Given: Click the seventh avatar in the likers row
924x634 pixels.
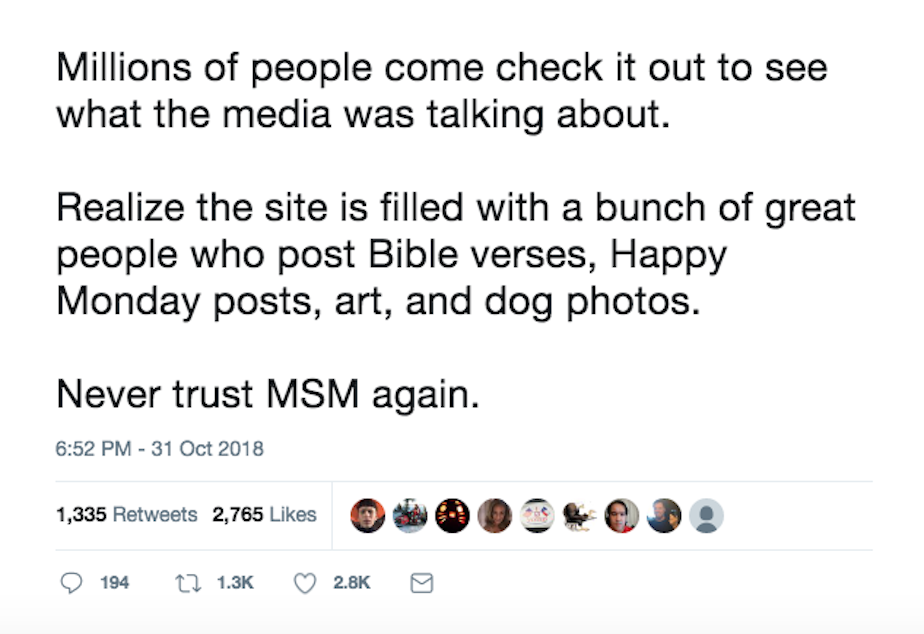Looking at the screenshot, I should 622,515.
